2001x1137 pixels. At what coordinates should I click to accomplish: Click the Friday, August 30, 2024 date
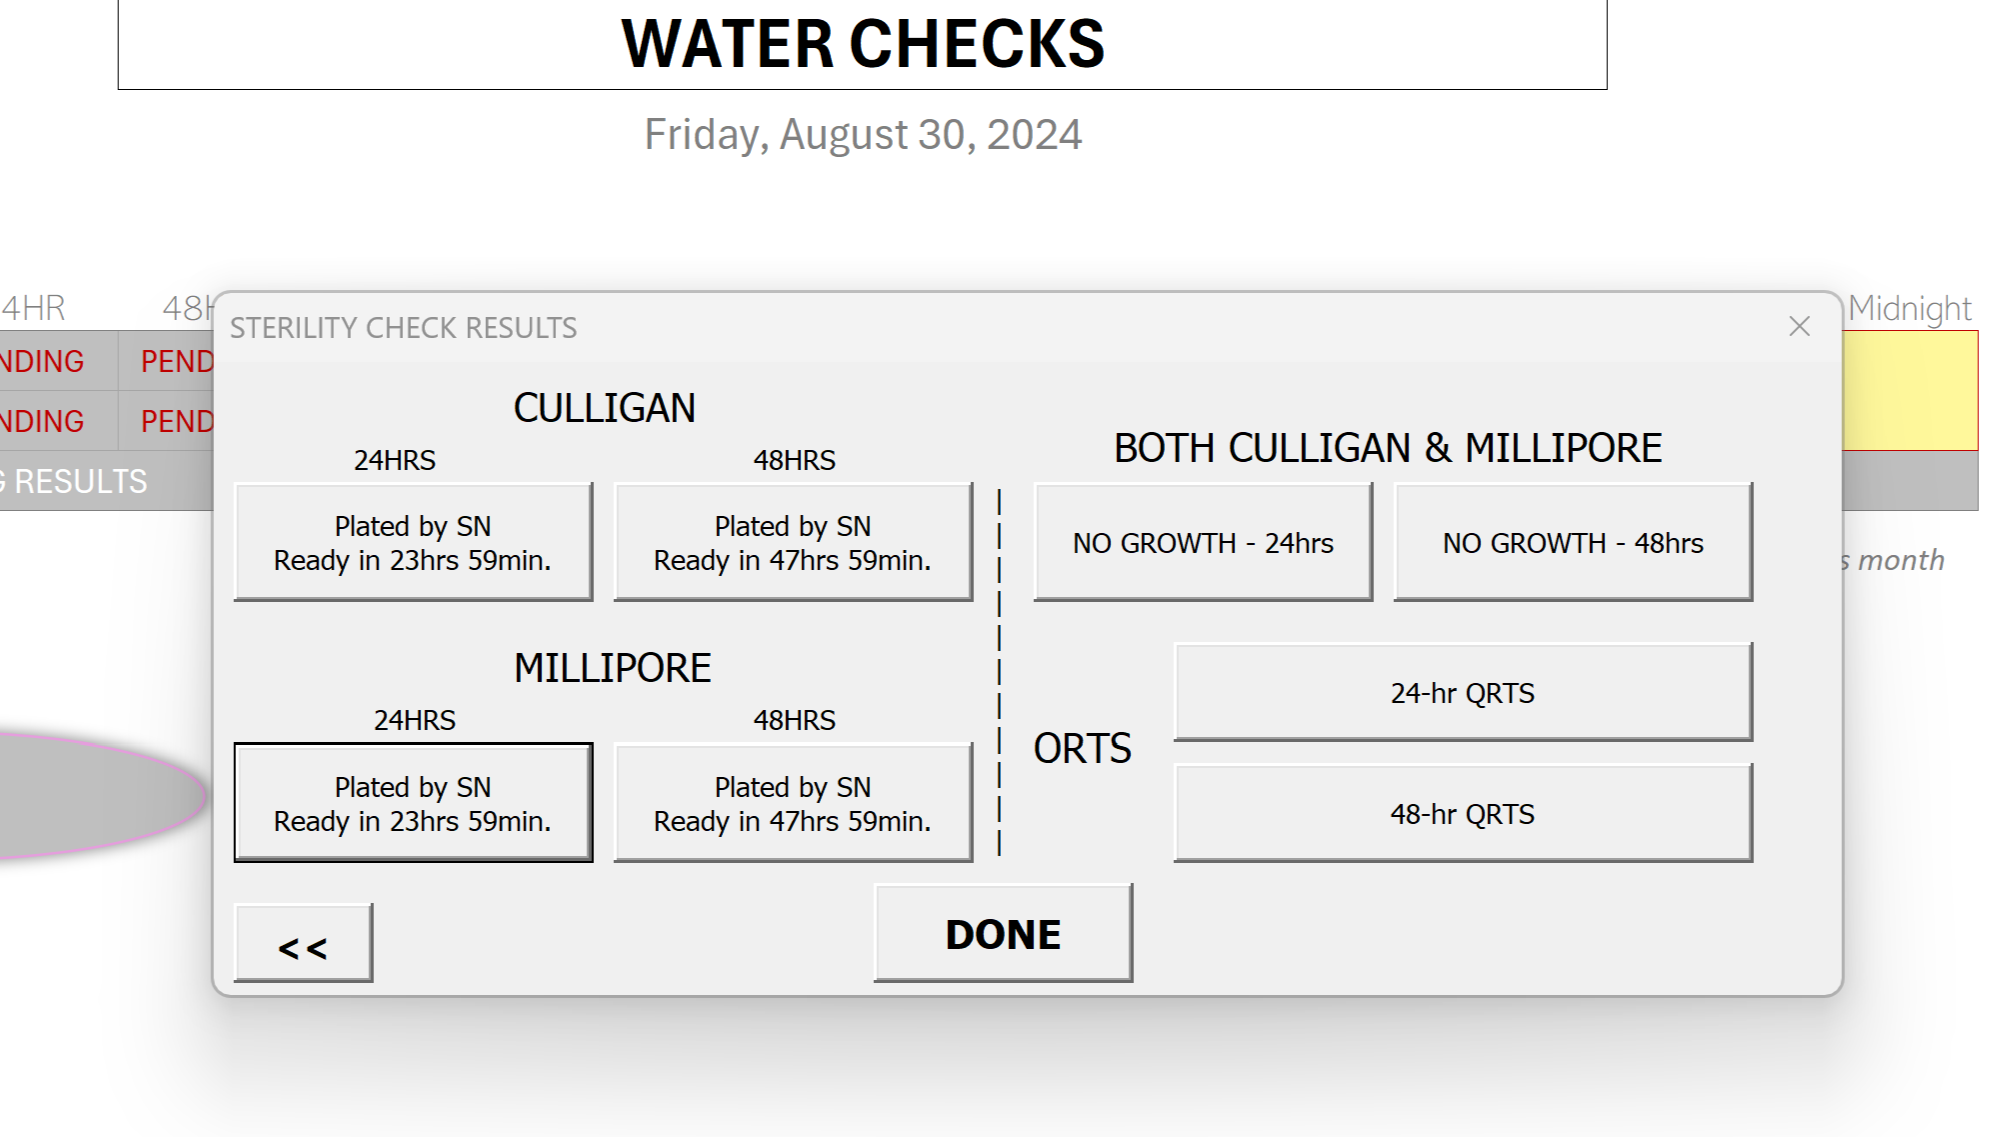[x=862, y=135]
